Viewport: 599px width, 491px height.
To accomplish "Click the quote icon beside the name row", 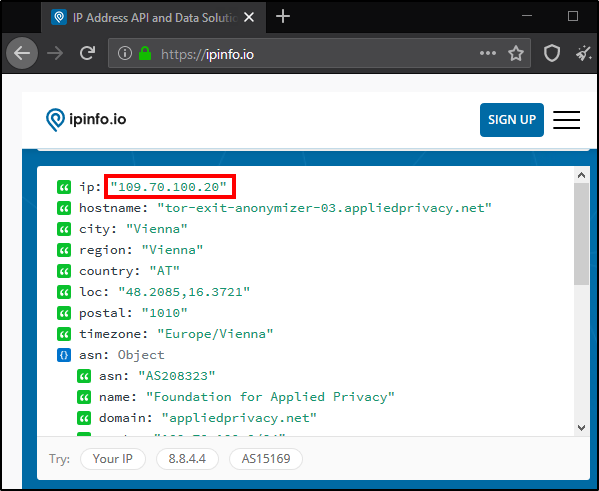I will click(x=84, y=397).
